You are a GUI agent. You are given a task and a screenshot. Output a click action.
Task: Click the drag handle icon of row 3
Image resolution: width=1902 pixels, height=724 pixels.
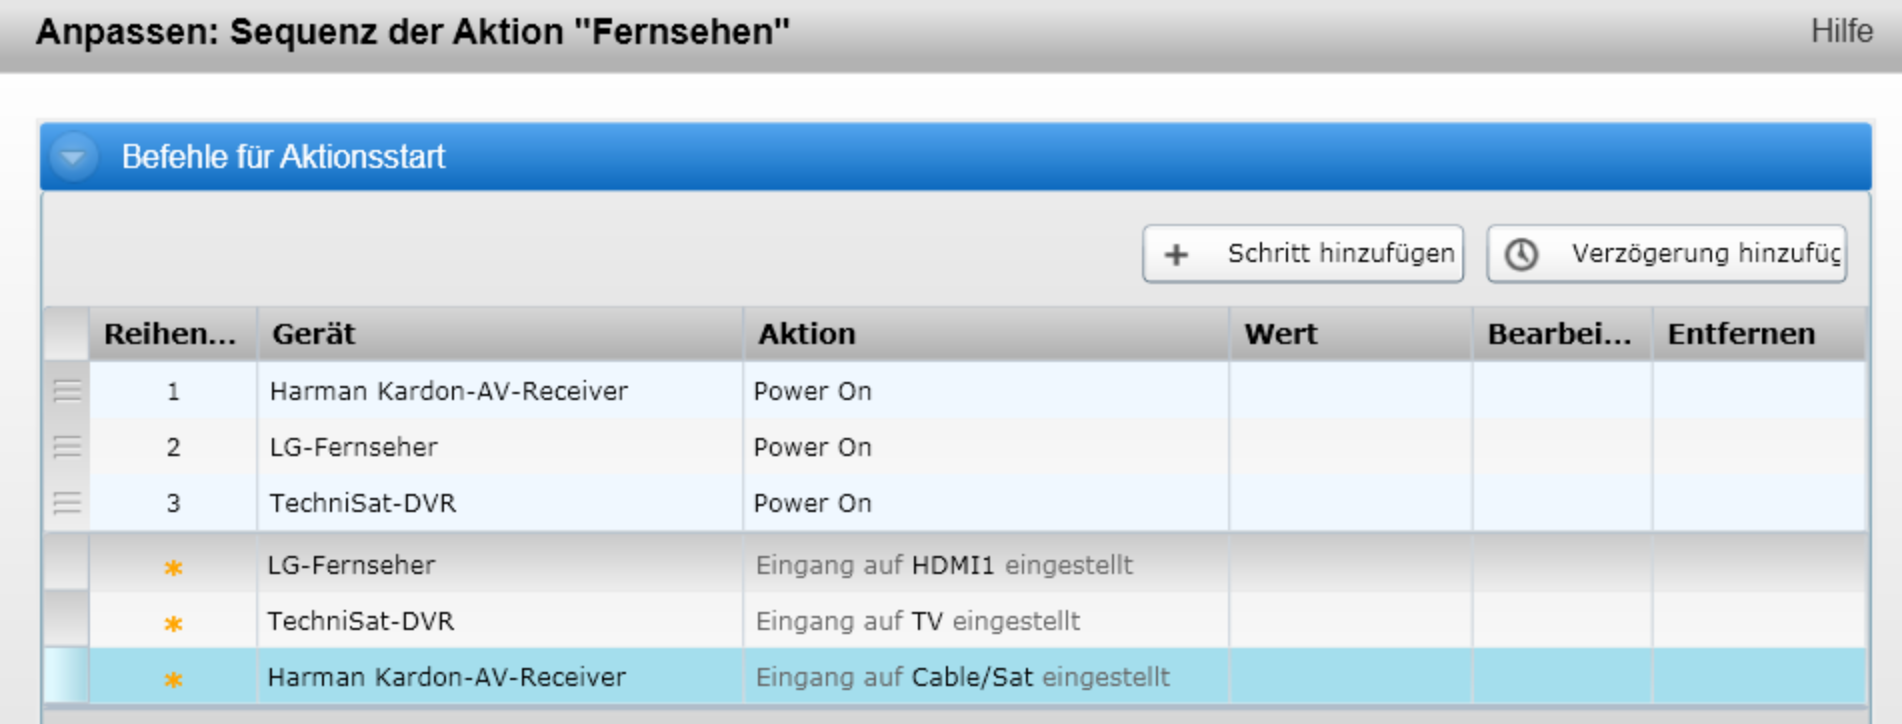(x=67, y=503)
